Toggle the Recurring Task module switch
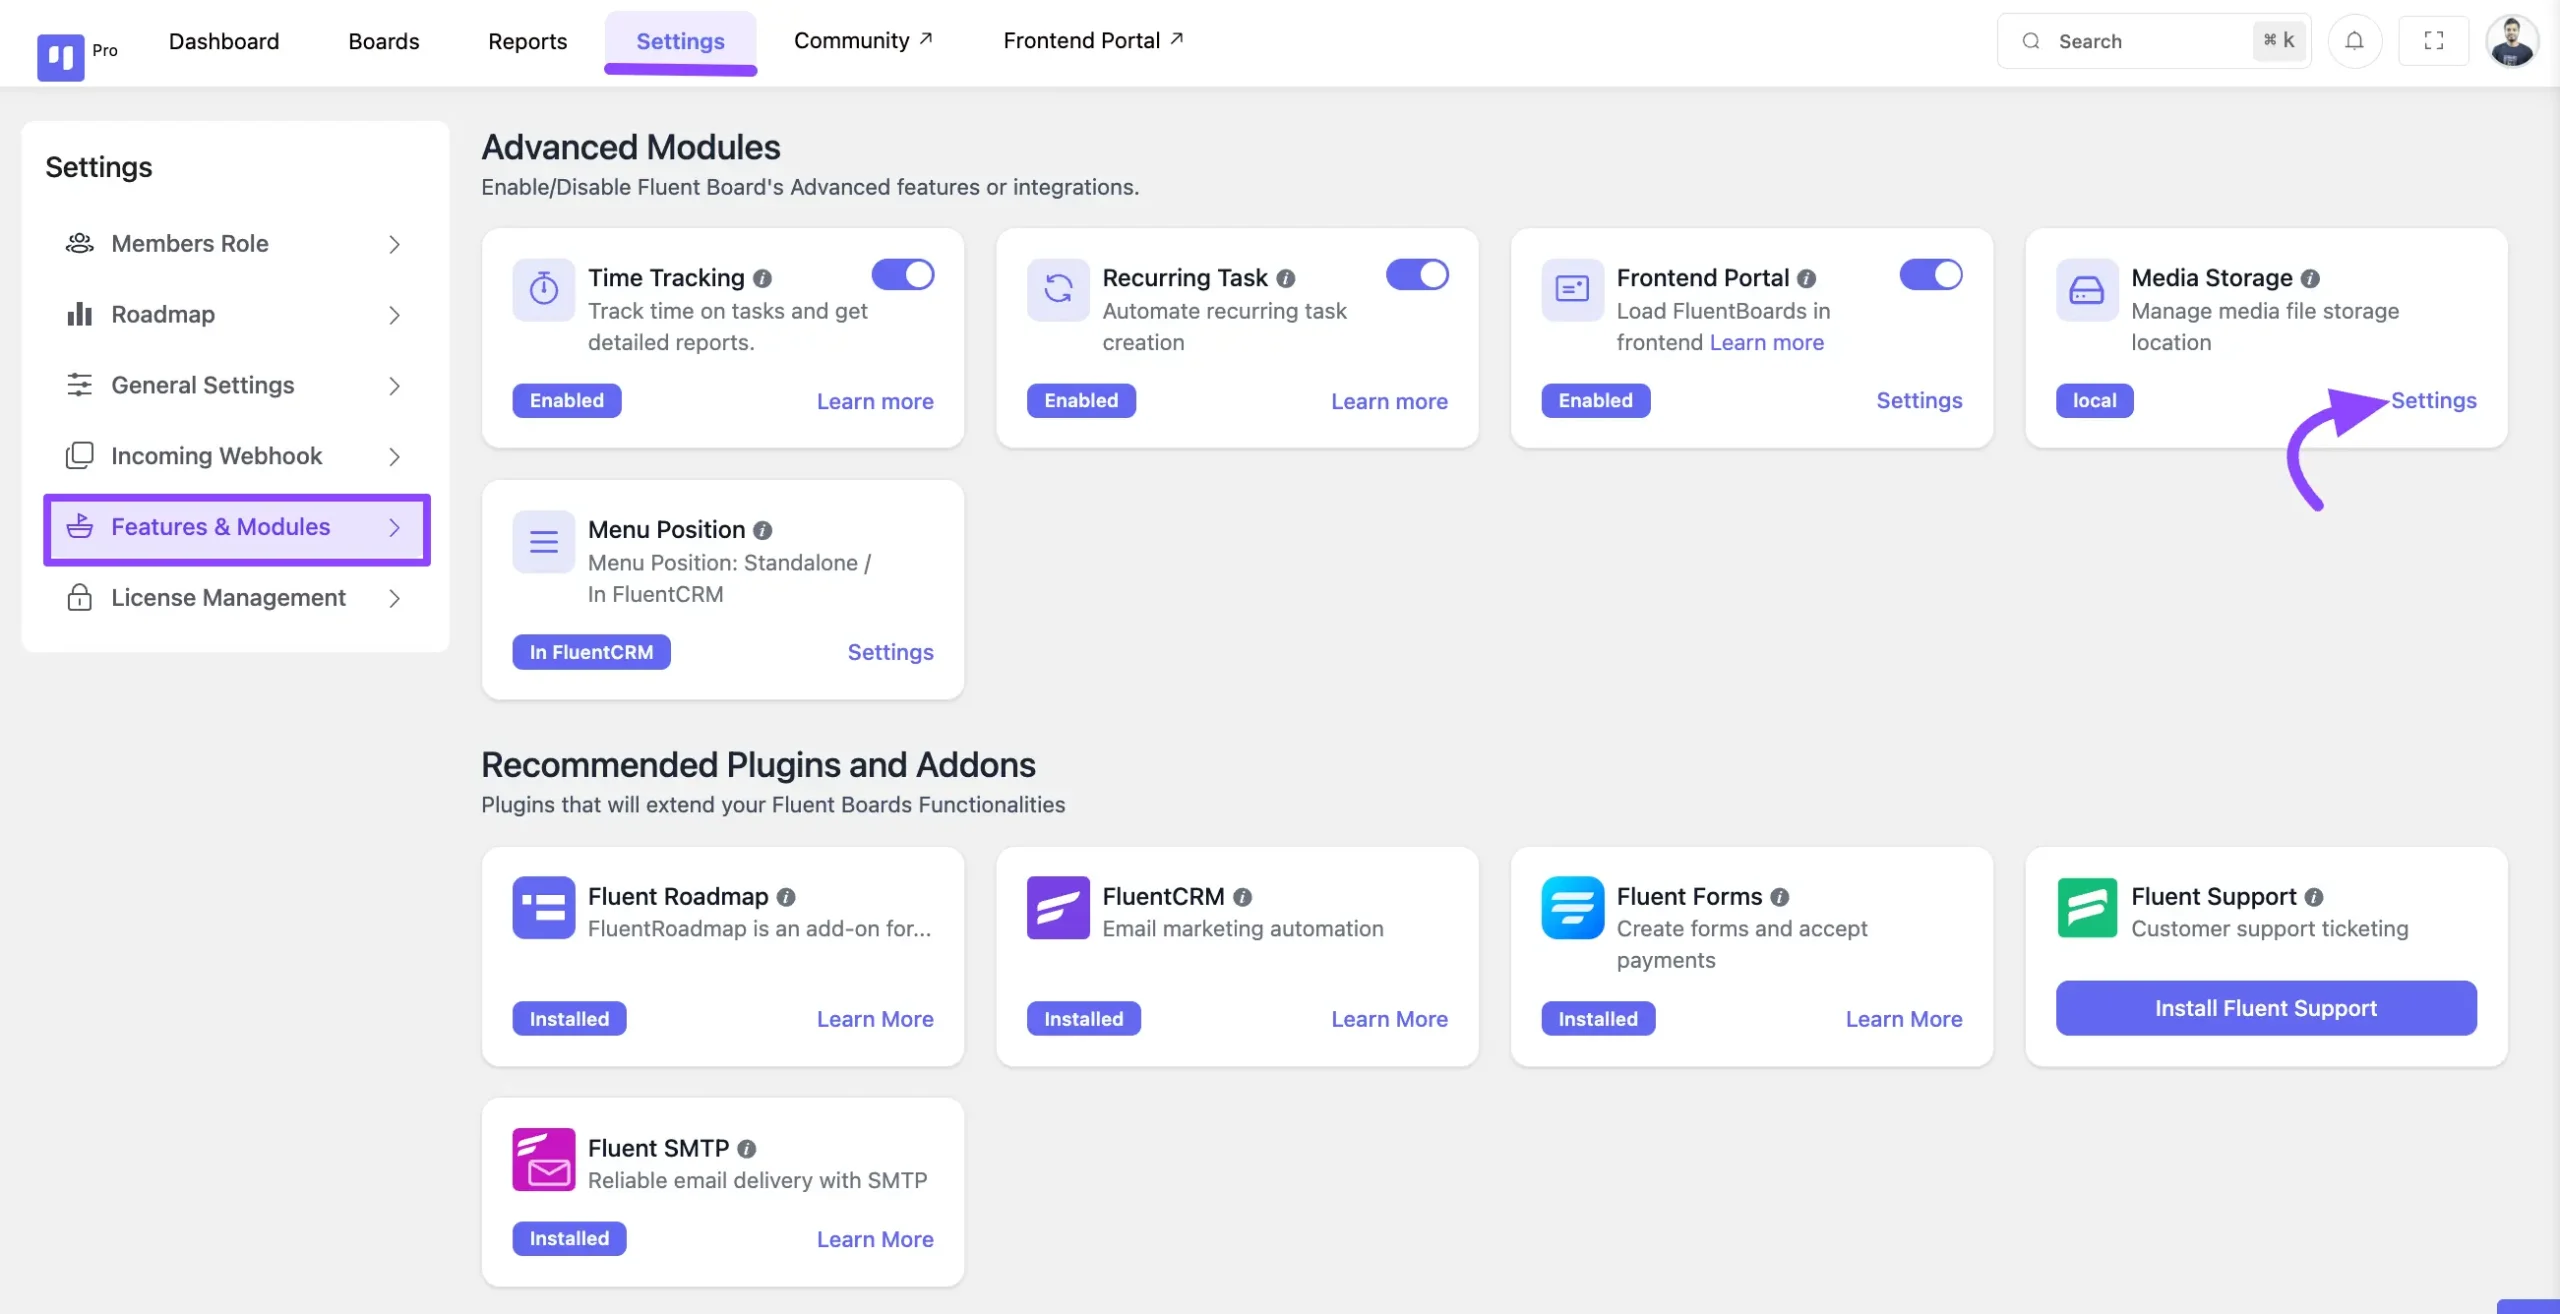The height and width of the screenshot is (1314, 2560). tap(1416, 274)
